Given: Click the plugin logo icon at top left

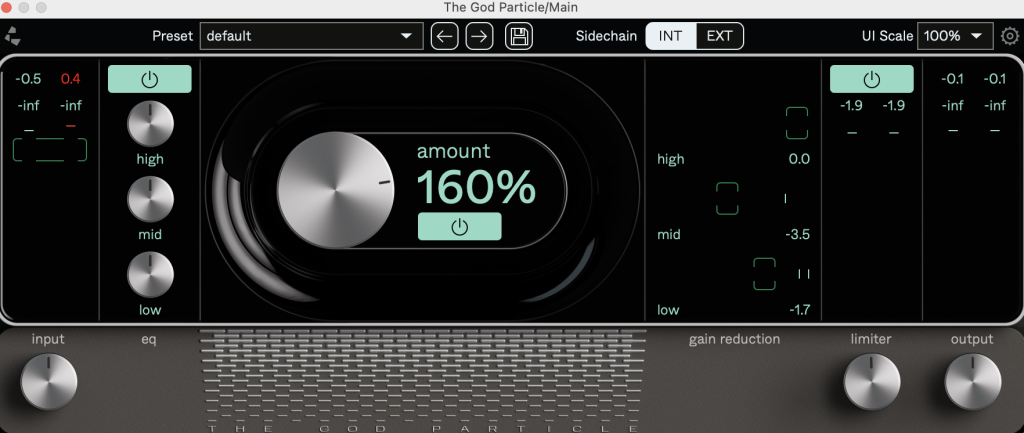Looking at the screenshot, I should 13,36.
